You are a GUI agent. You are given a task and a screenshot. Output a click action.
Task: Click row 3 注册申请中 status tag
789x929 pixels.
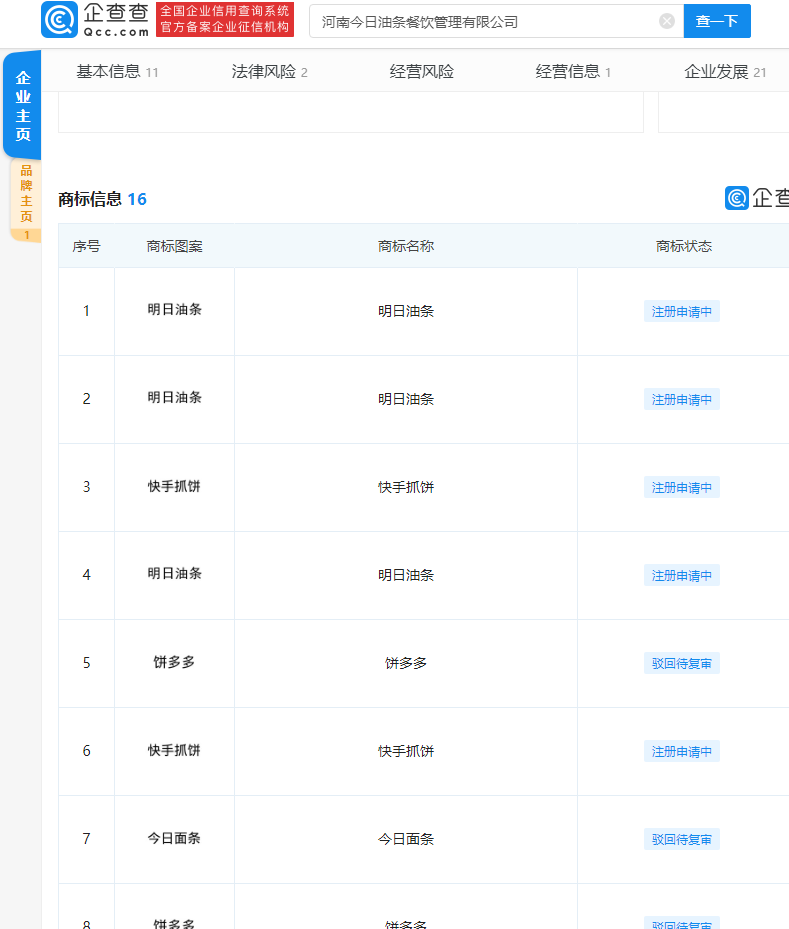pos(682,487)
